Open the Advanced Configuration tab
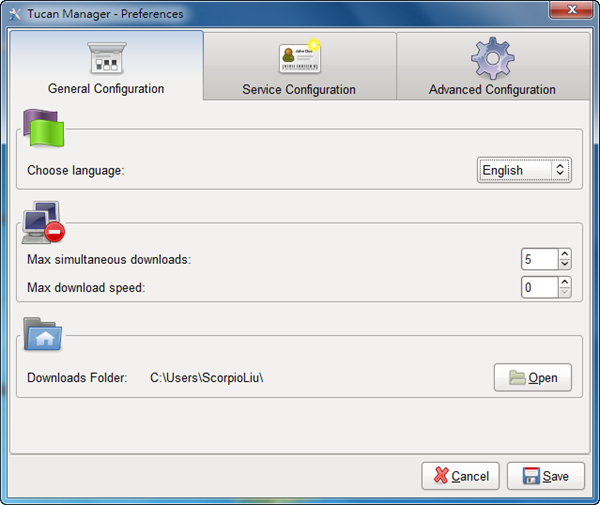600x505 pixels. pyautogui.click(x=493, y=66)
